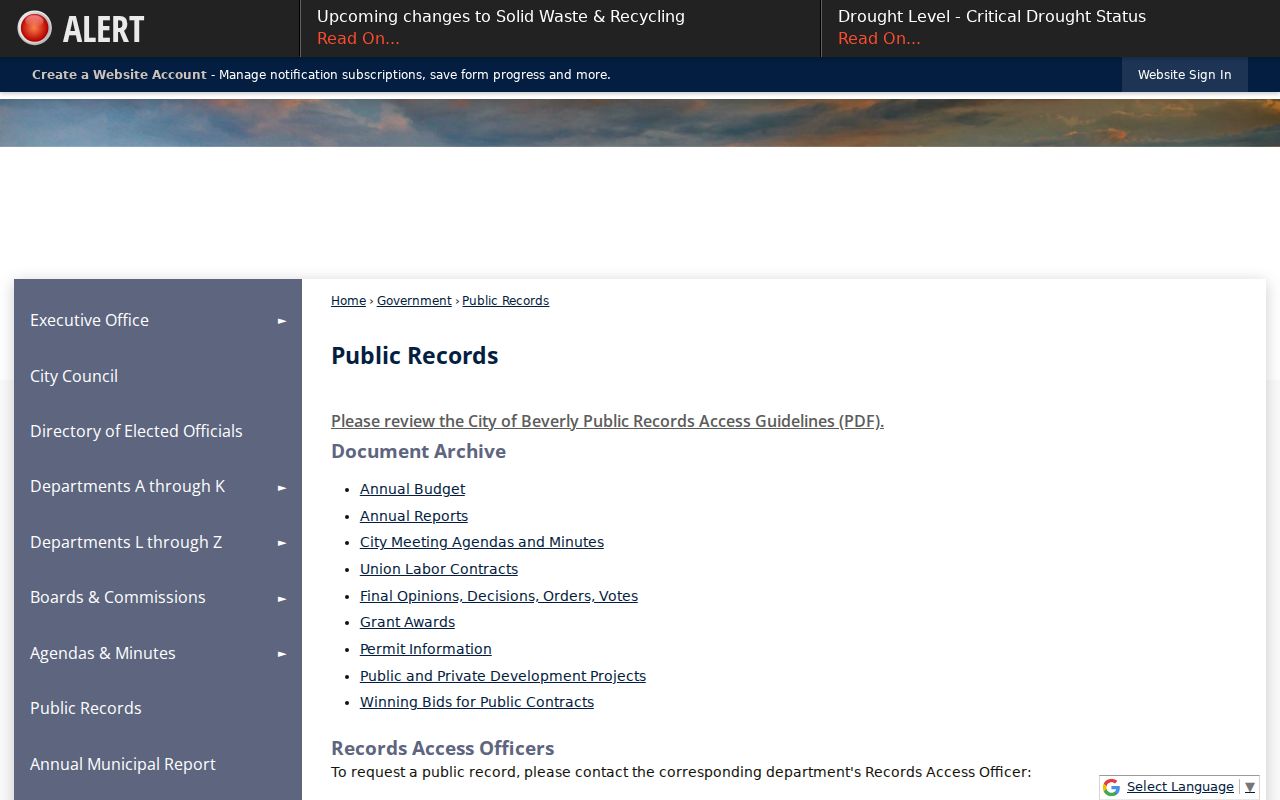Open Annual Municipal Report sidebar item

point(158,764)
